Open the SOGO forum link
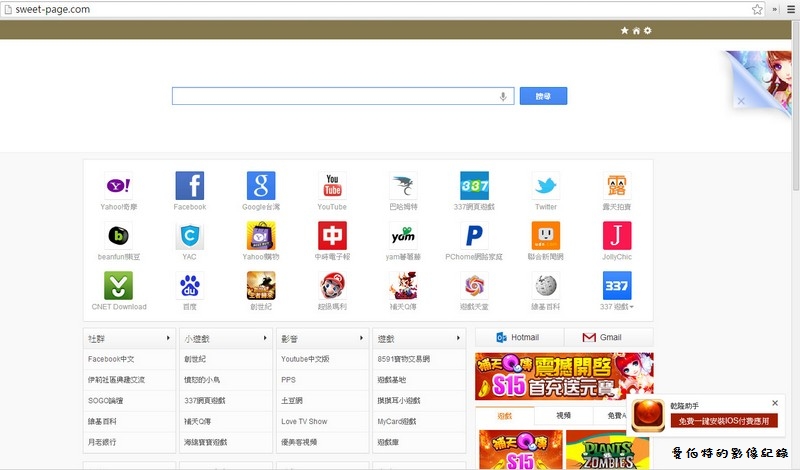The image size is (800, 470). tap(106, 401)
